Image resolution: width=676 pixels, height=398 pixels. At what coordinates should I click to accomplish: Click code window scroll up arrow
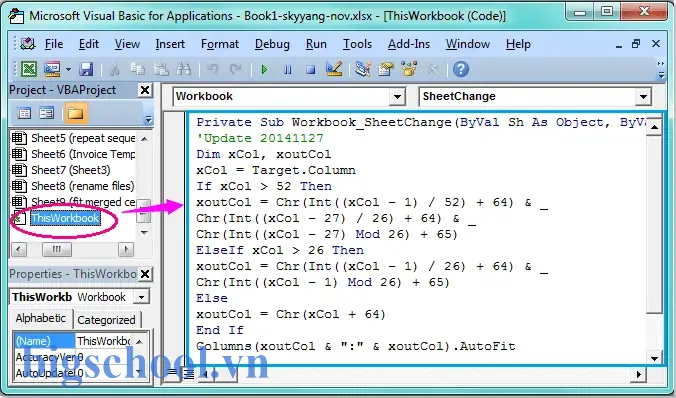[654, 127]
